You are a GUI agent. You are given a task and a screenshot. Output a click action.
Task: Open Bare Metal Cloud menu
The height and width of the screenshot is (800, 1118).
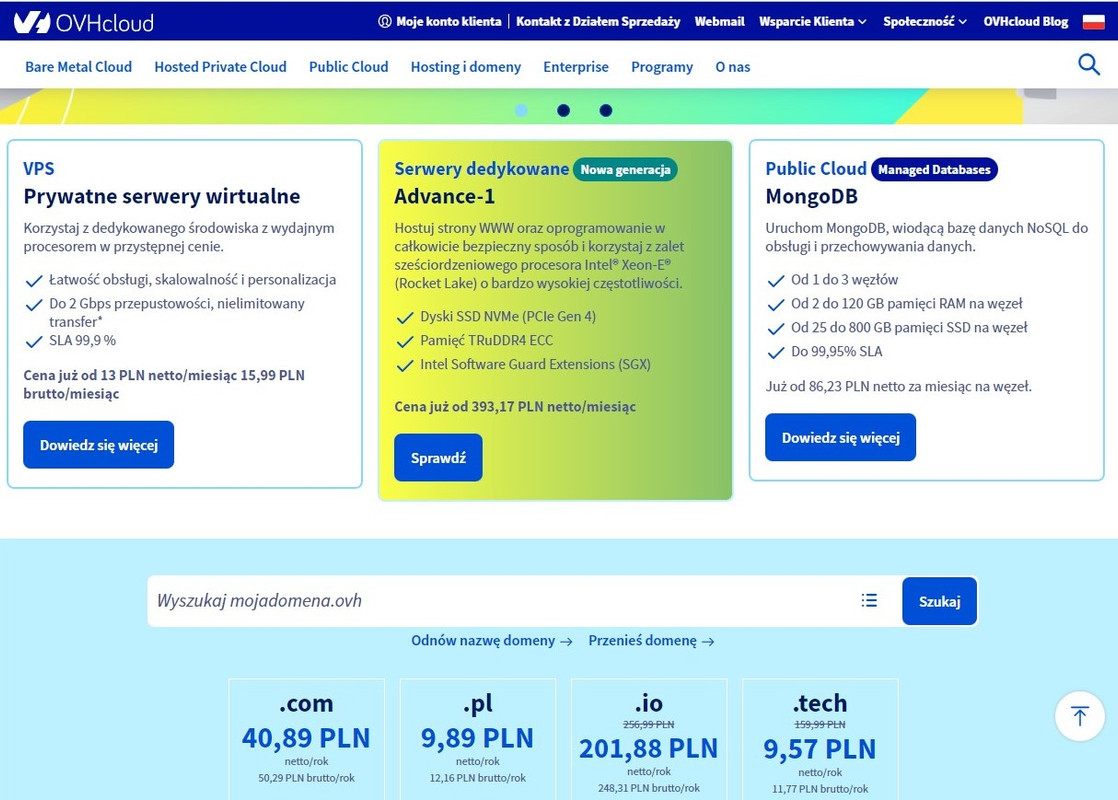point(78,67)
